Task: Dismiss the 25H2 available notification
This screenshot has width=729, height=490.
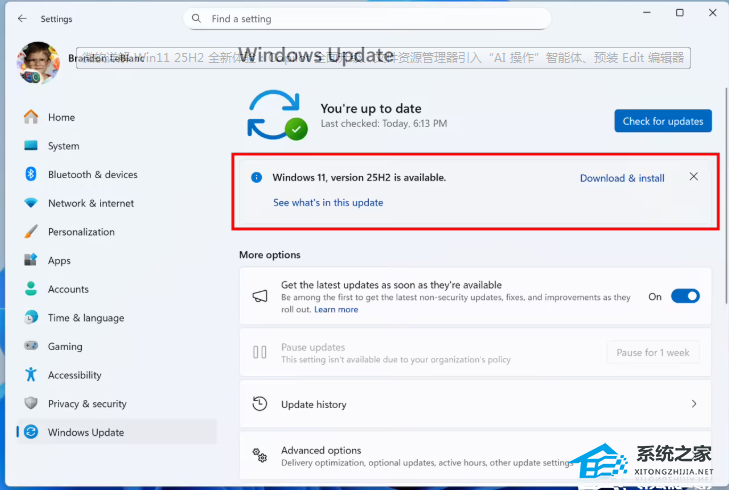Action: pyautogui.click(x=694, y=177)
